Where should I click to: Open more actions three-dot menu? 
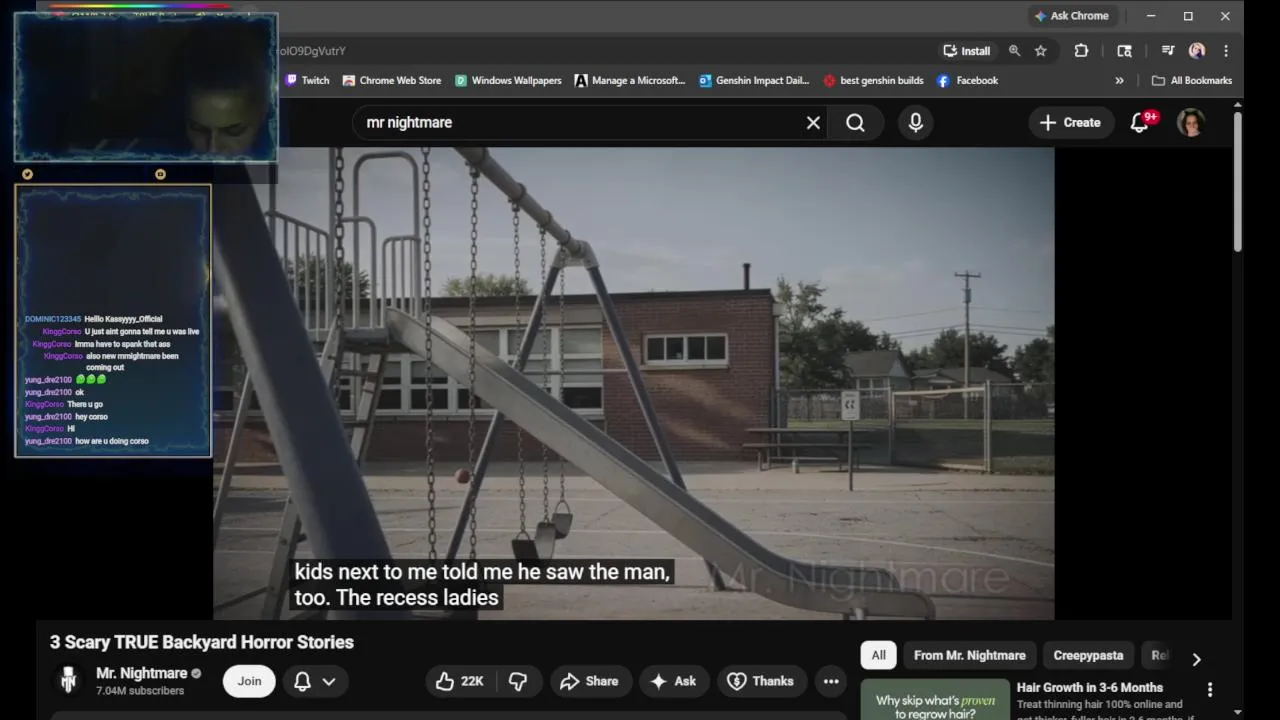pyautogui.click(x=831, y=681)
